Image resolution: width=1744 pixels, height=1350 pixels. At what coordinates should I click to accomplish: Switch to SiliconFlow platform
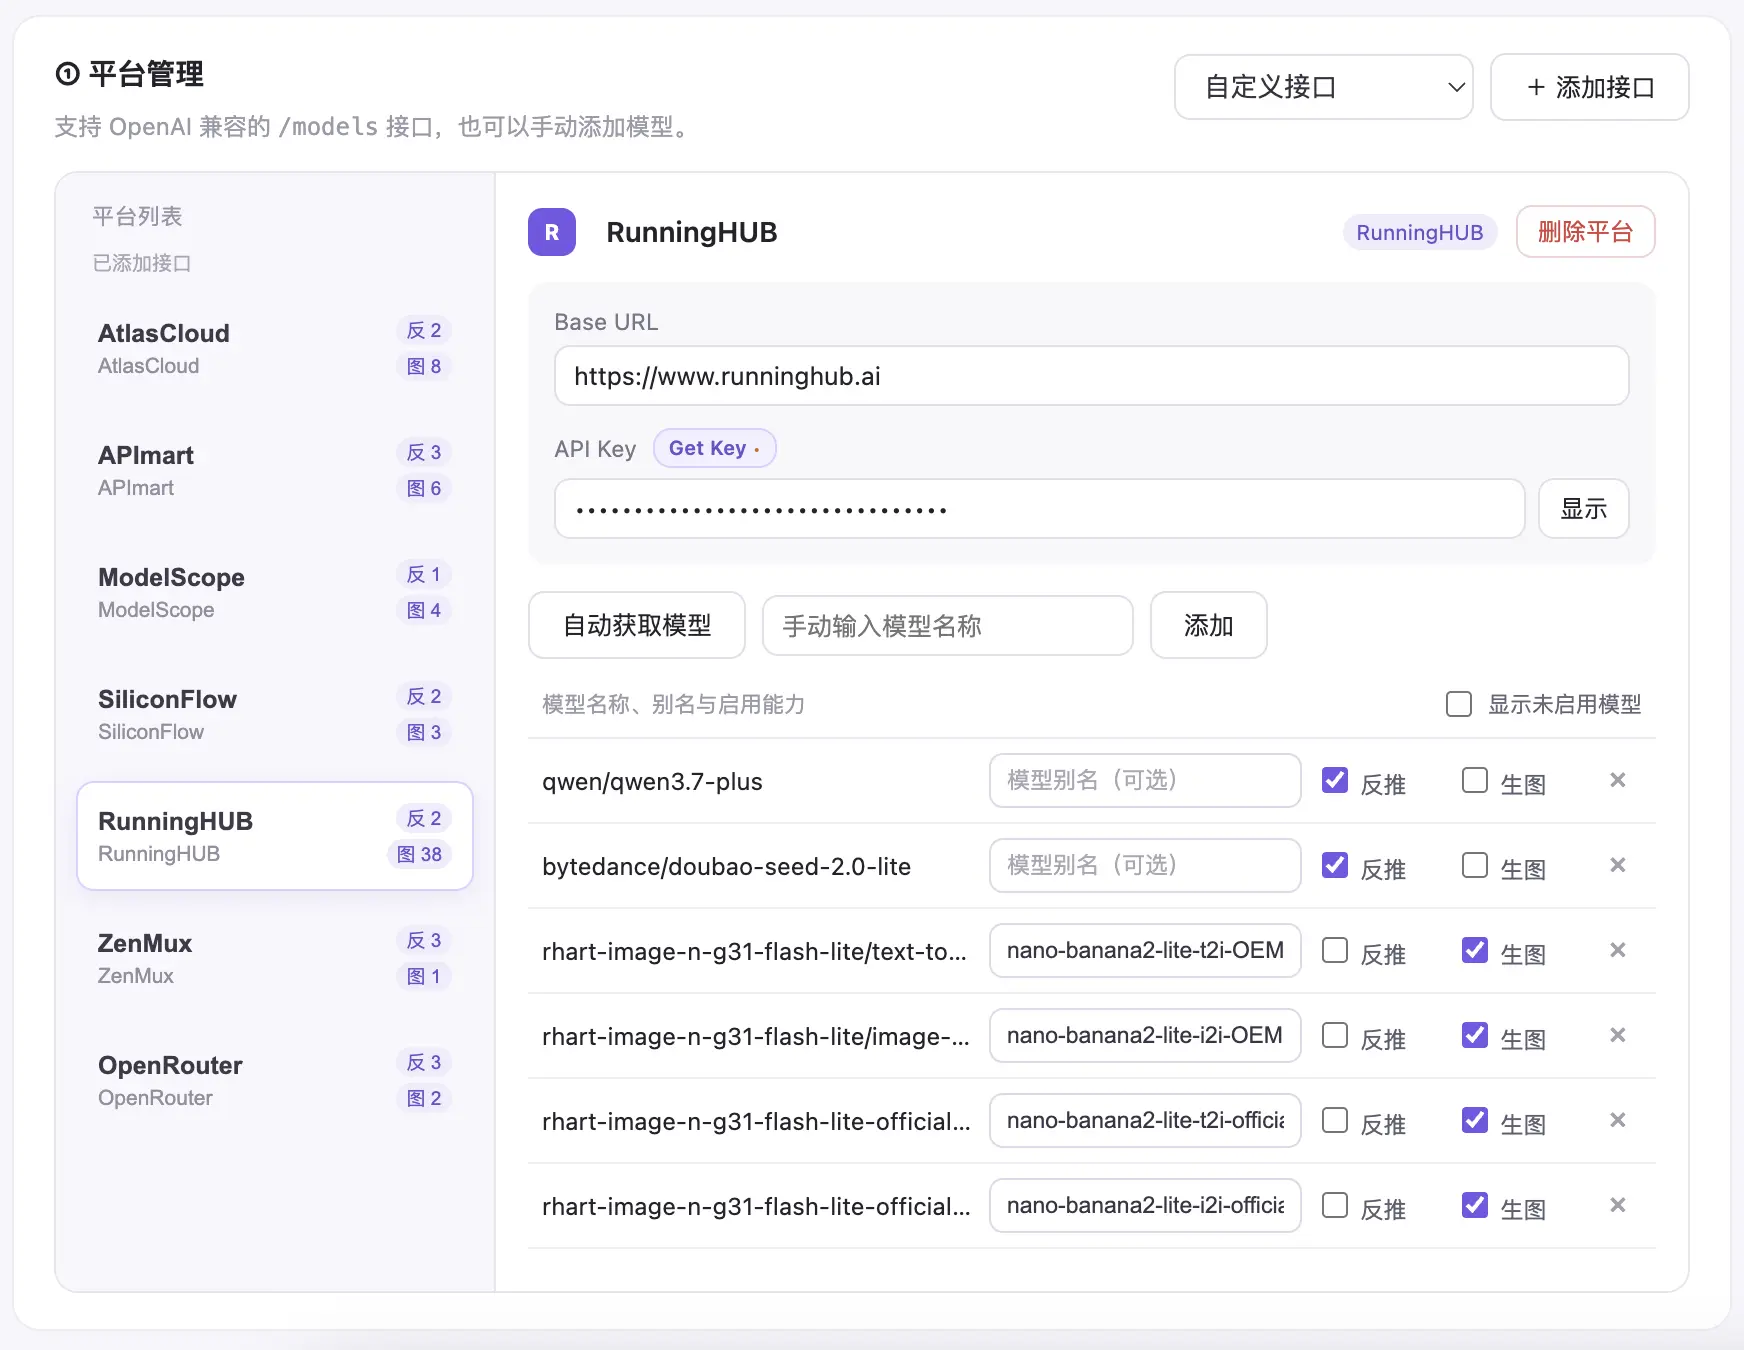[x=275, y=714]
